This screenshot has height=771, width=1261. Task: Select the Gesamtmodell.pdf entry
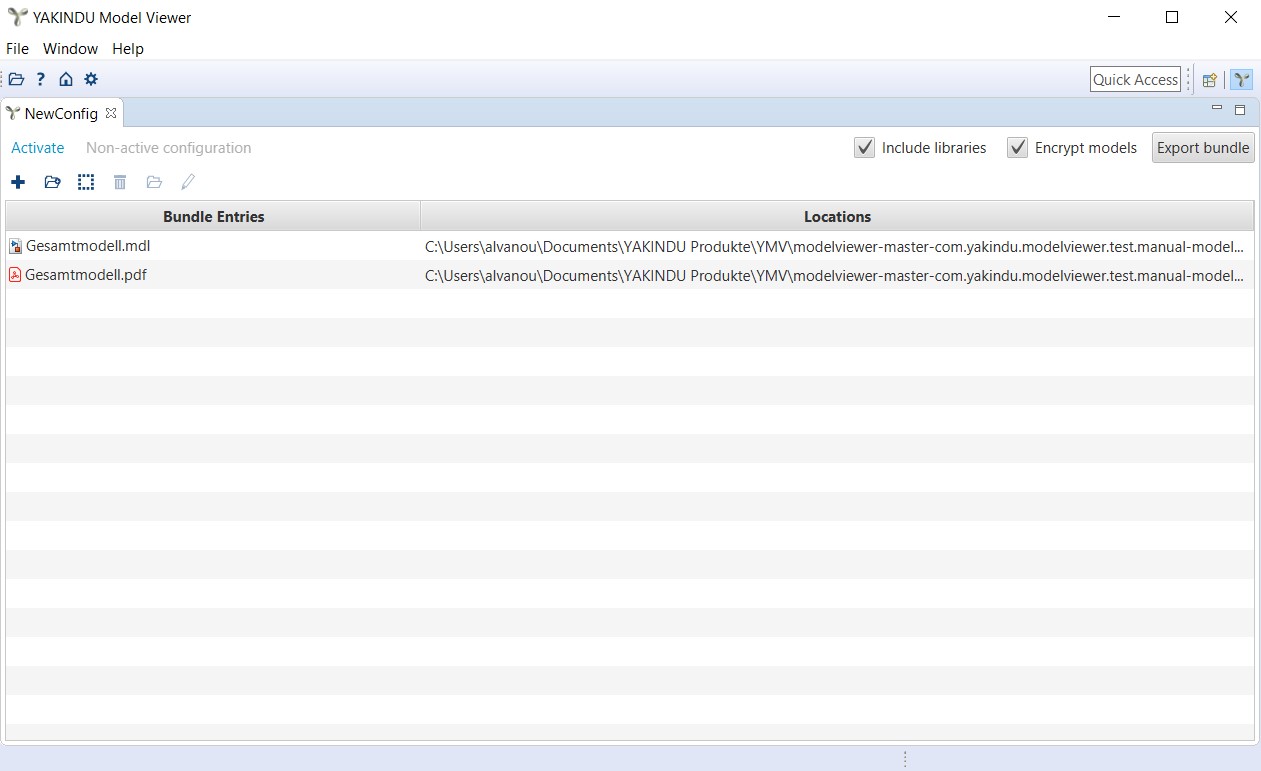pyautogui.click(x=86, y=275)
